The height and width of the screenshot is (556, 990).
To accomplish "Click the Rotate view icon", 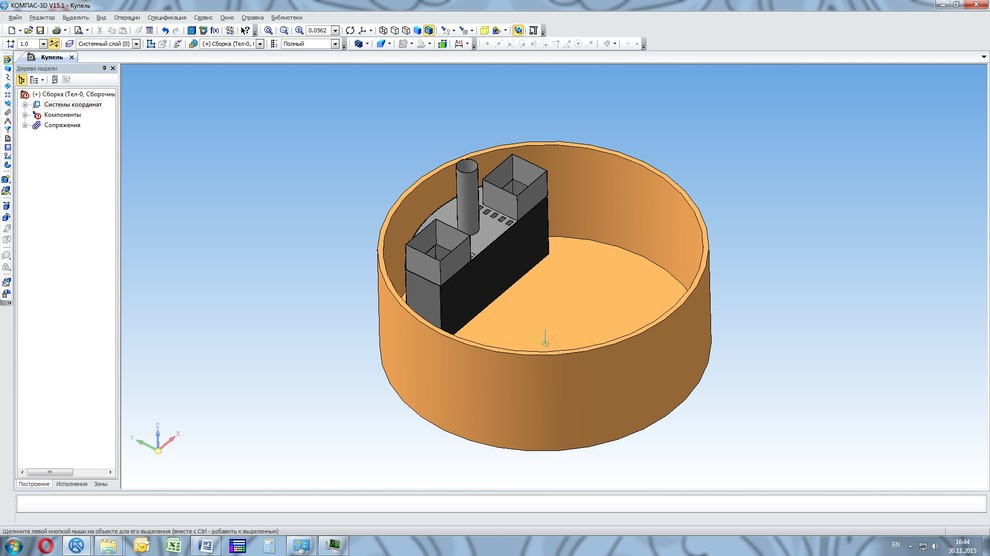I will click(350, 31).
